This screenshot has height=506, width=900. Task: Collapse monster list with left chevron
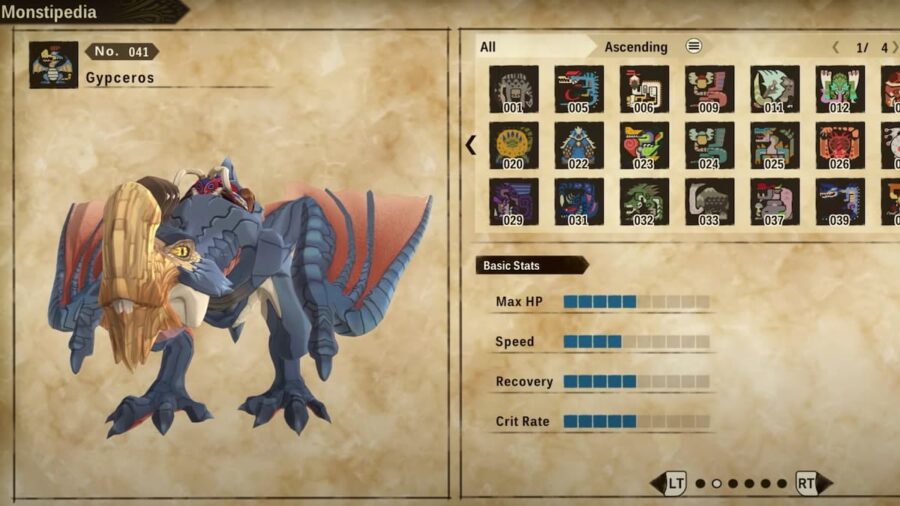coord(471,145)
